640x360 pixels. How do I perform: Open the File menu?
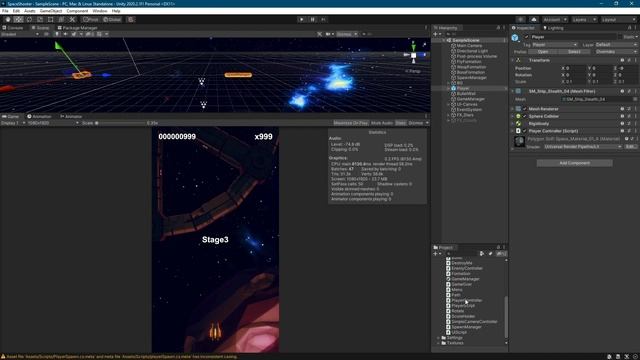(5, 11)
